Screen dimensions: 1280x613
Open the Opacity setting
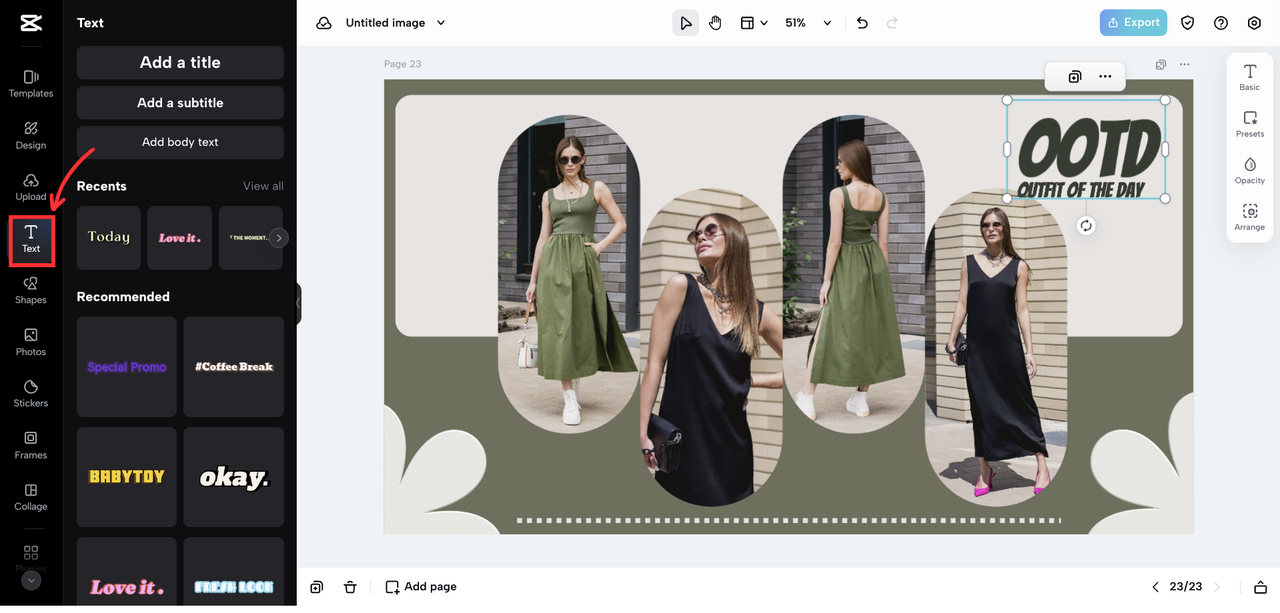coord(1249,170)
